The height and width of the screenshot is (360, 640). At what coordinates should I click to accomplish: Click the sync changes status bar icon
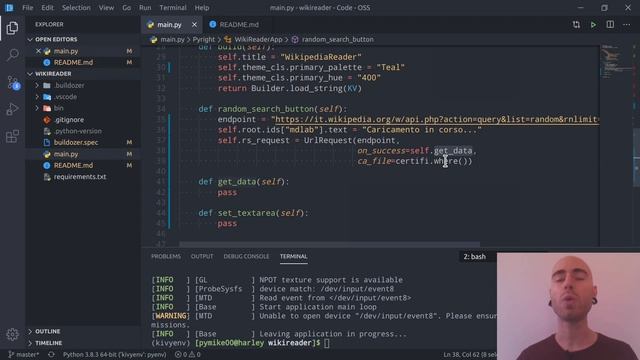click(51, 354)
